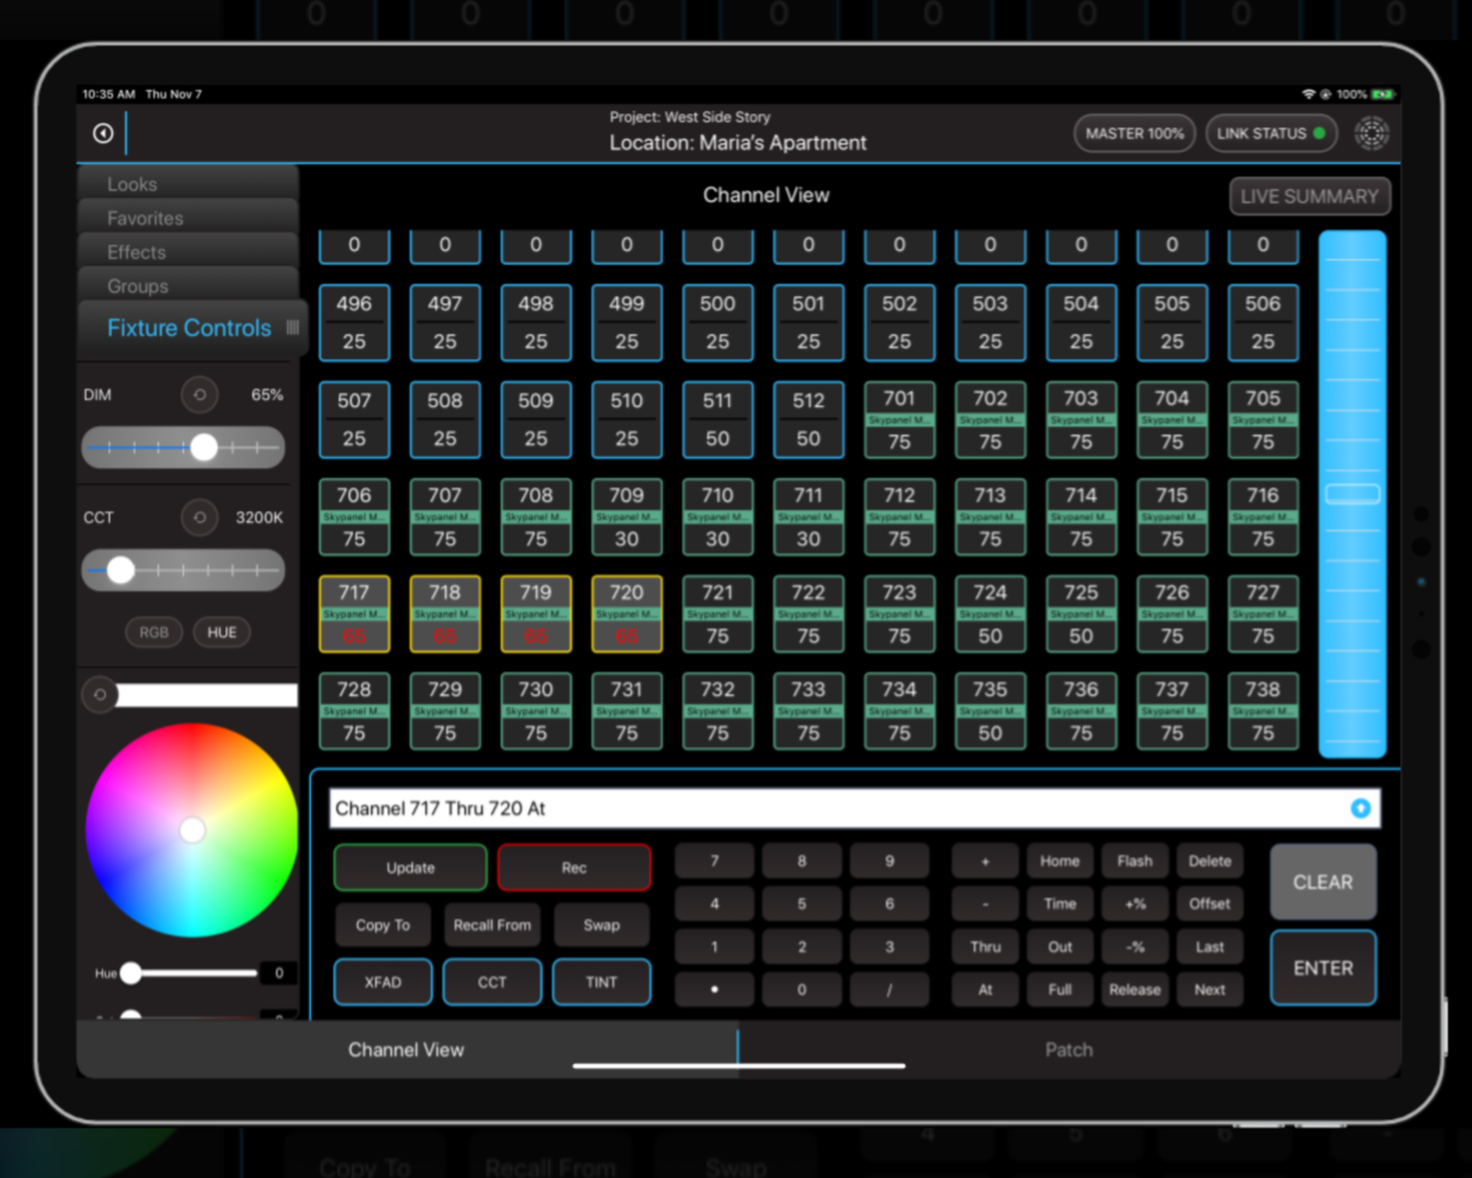Click the CLEAR button
Viewport: 1472px width, 1178px height.
pos(1323,882)
